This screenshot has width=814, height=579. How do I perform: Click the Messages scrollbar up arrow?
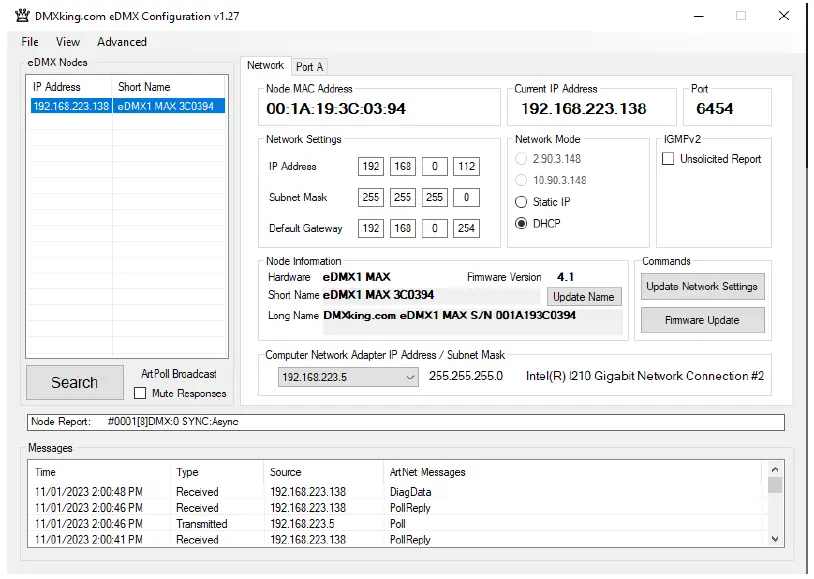coord(775,470)
